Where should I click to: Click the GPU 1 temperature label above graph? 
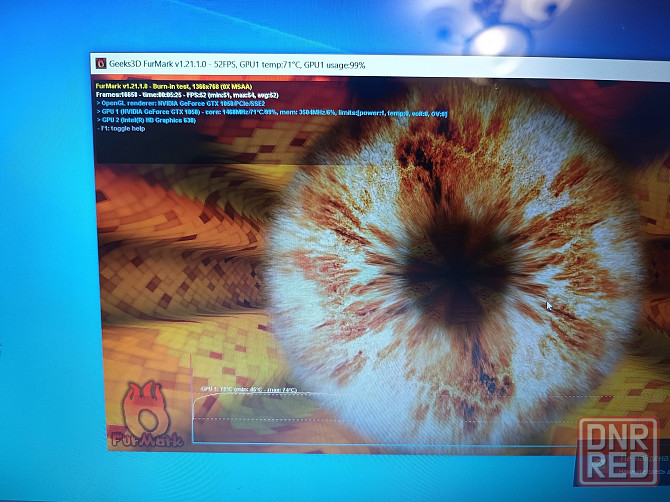click(x=248, y=388)
